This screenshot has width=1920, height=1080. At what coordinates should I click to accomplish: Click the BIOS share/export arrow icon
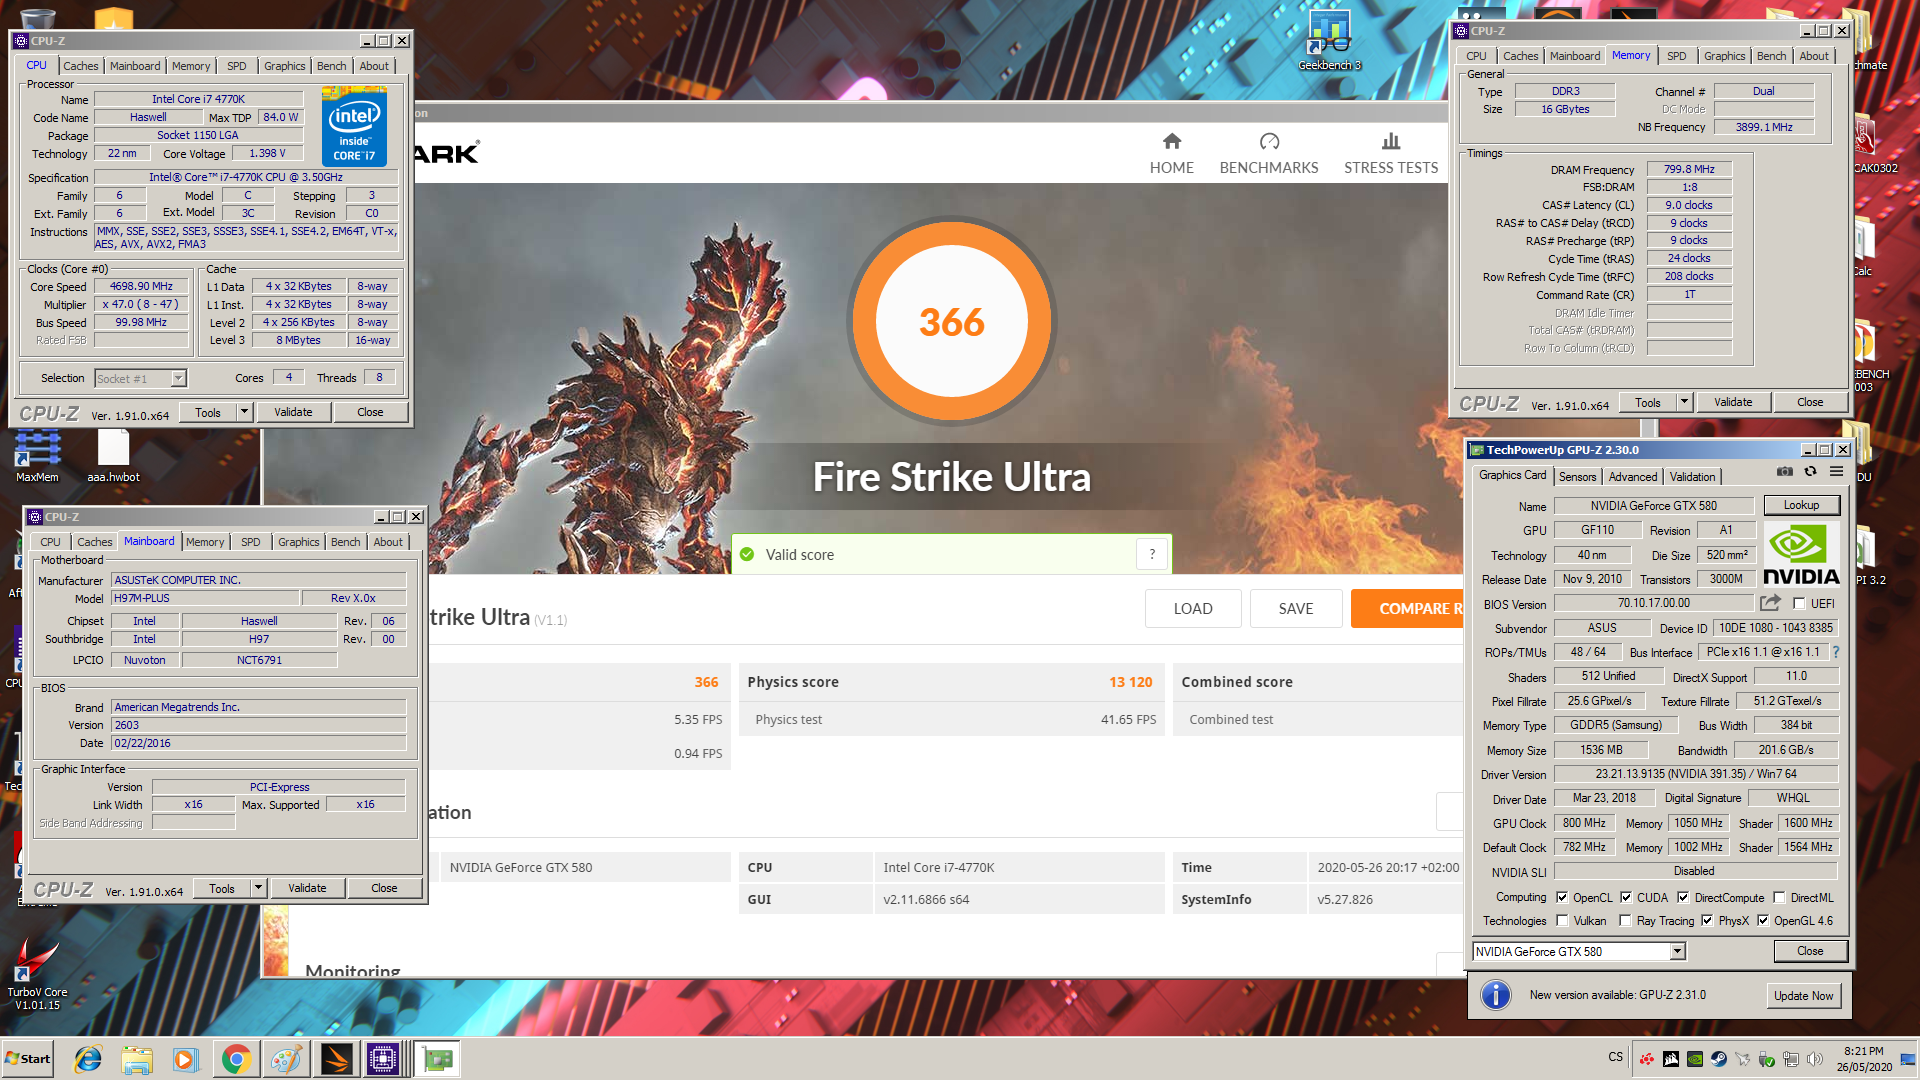pos(1770,603)
